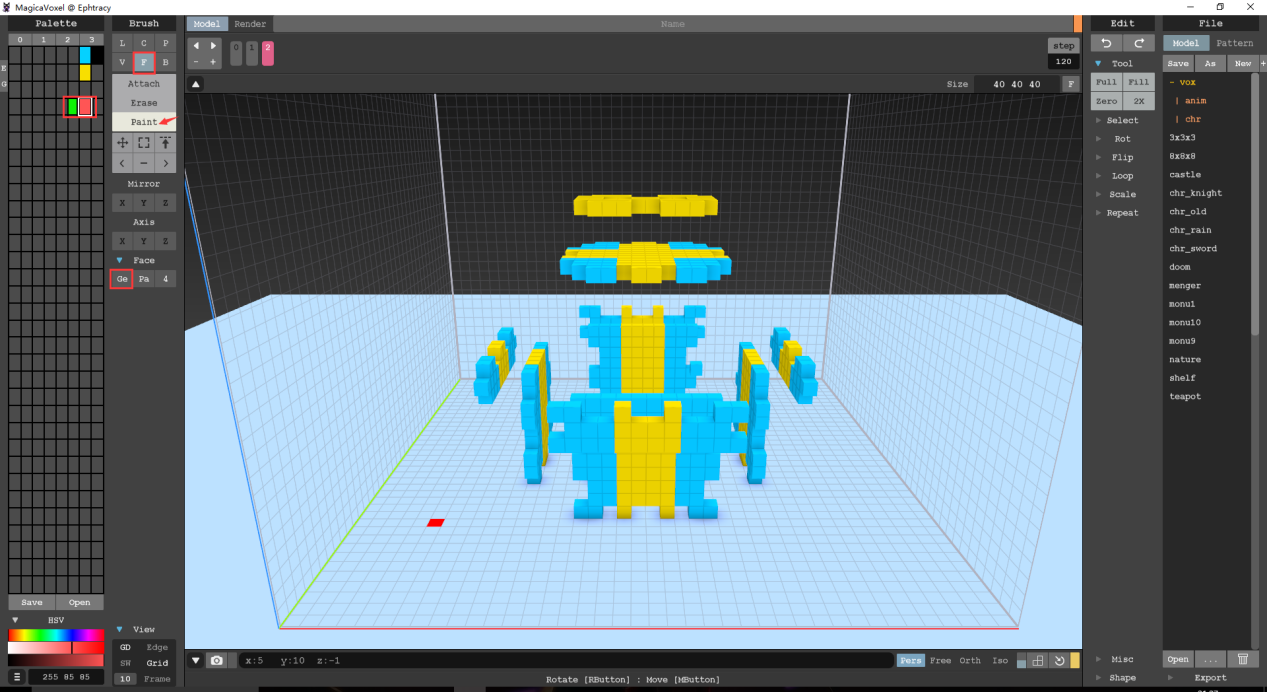This screenshot has width=1267, height=692.
Task: Open chr_knight in the file list
Action: [1195, 193]
